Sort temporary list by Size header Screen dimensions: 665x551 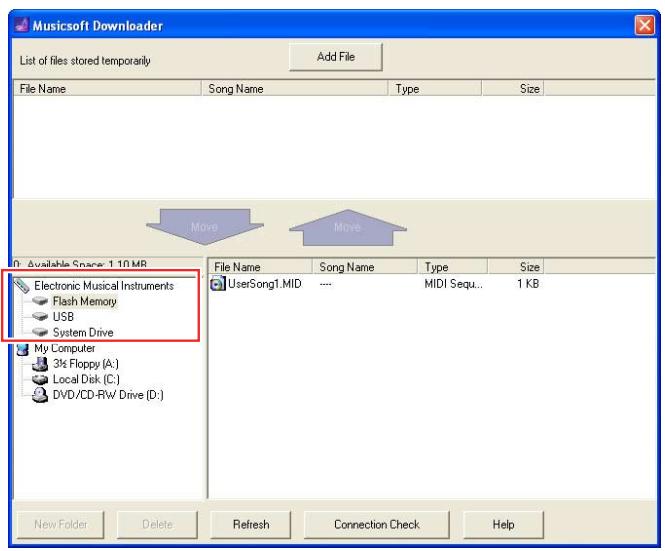click(x=513, y=89)
